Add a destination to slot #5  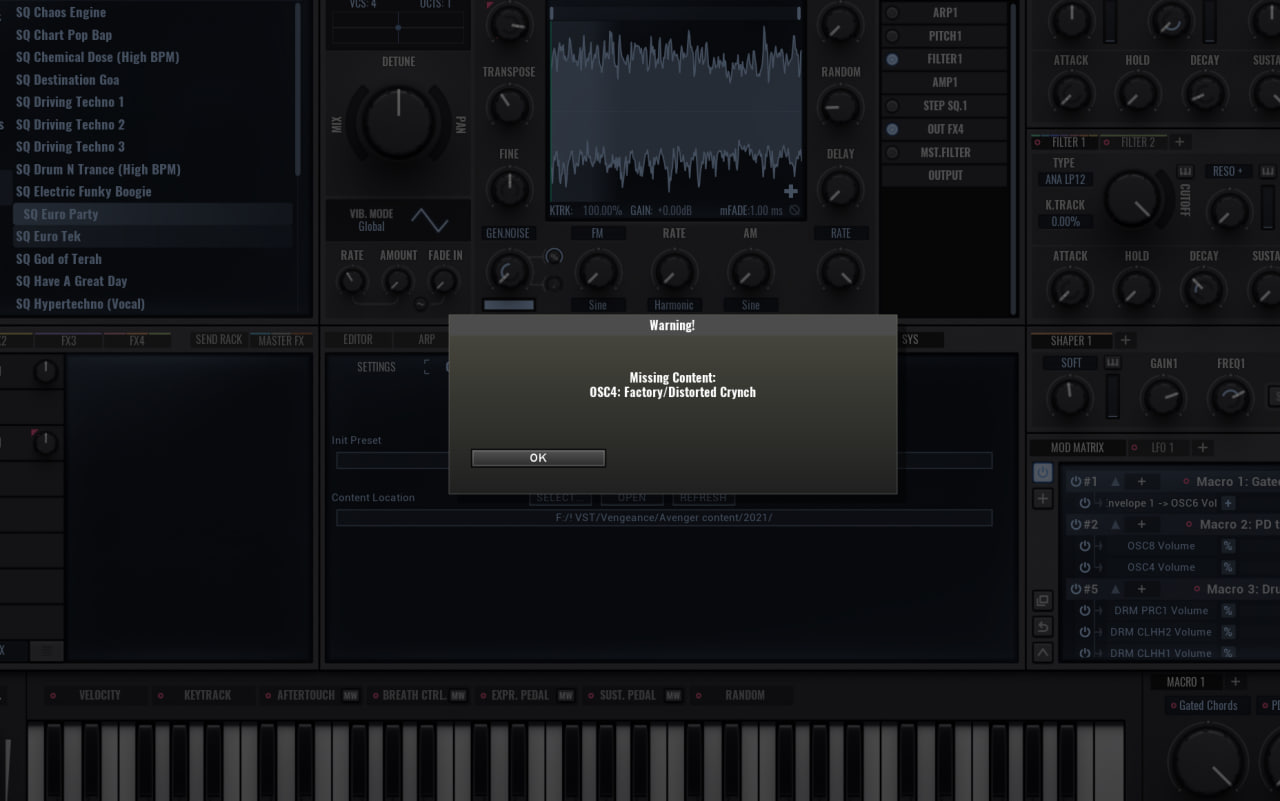(1141, 589)
